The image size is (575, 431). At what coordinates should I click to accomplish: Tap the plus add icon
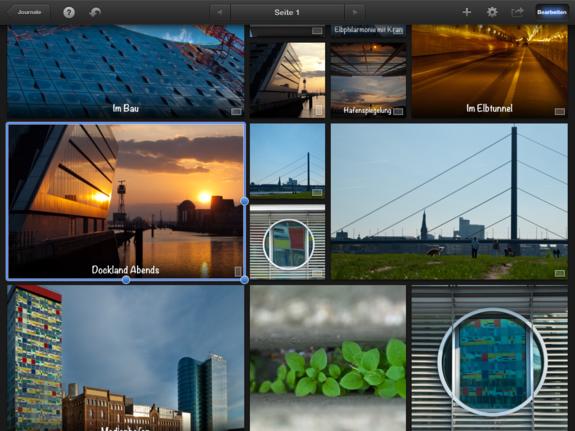466,12
